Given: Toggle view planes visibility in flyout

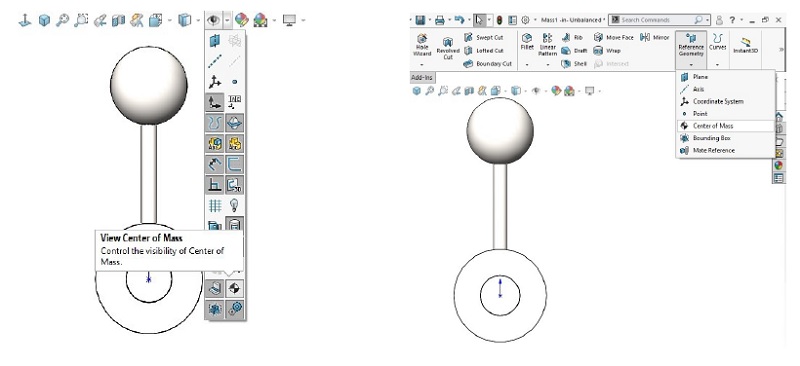Looking at the screenshot, I should pyautogui.click(x=215, y=41).
